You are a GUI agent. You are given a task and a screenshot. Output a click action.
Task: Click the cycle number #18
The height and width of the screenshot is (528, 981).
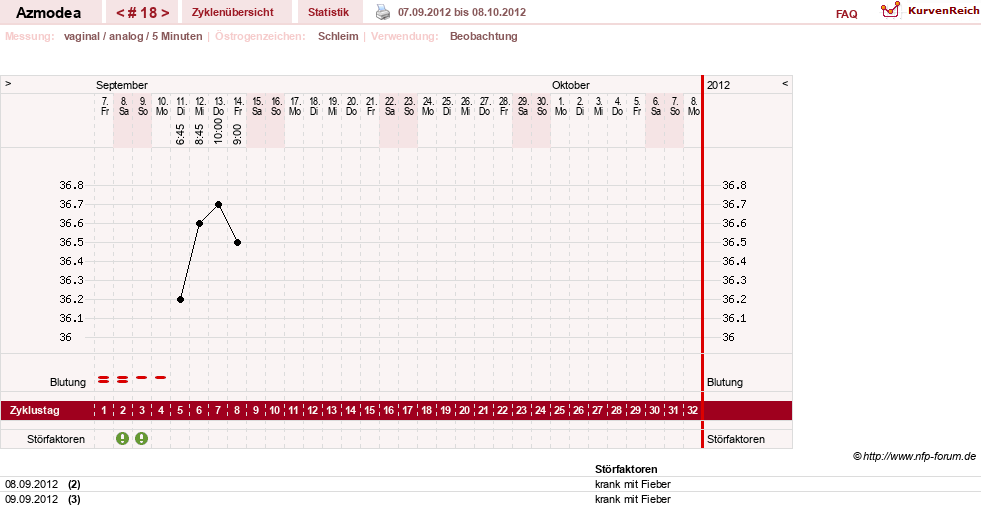click(143, 13)
